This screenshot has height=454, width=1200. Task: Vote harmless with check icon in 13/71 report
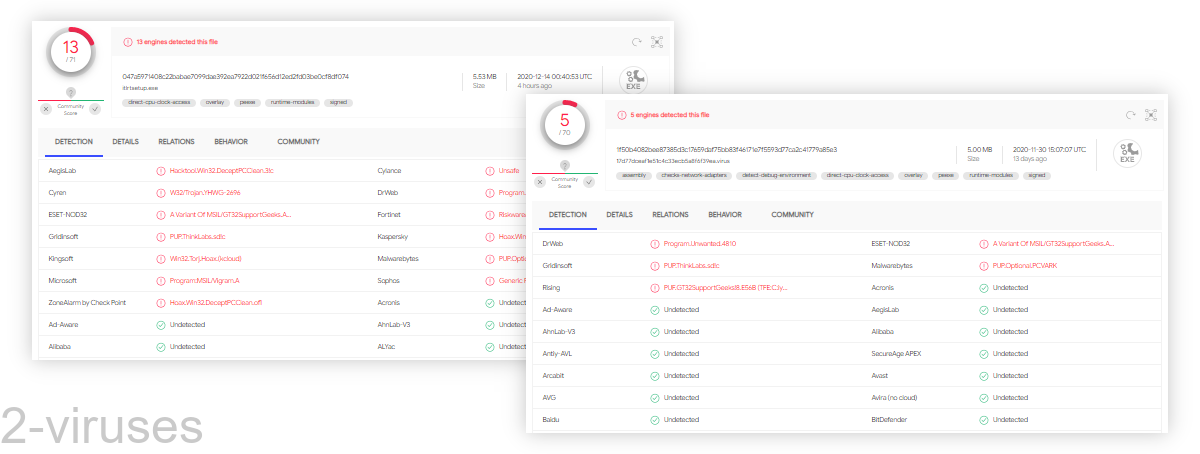[95, 108]
